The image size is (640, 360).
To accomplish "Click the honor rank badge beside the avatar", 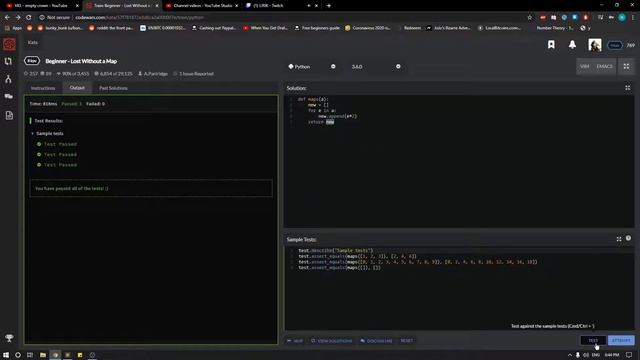I will tap(615, 45).
